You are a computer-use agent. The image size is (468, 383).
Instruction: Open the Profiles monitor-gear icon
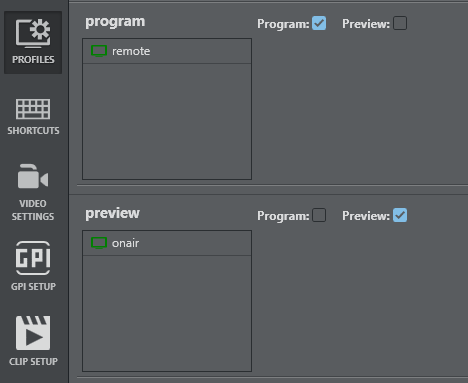33,33
